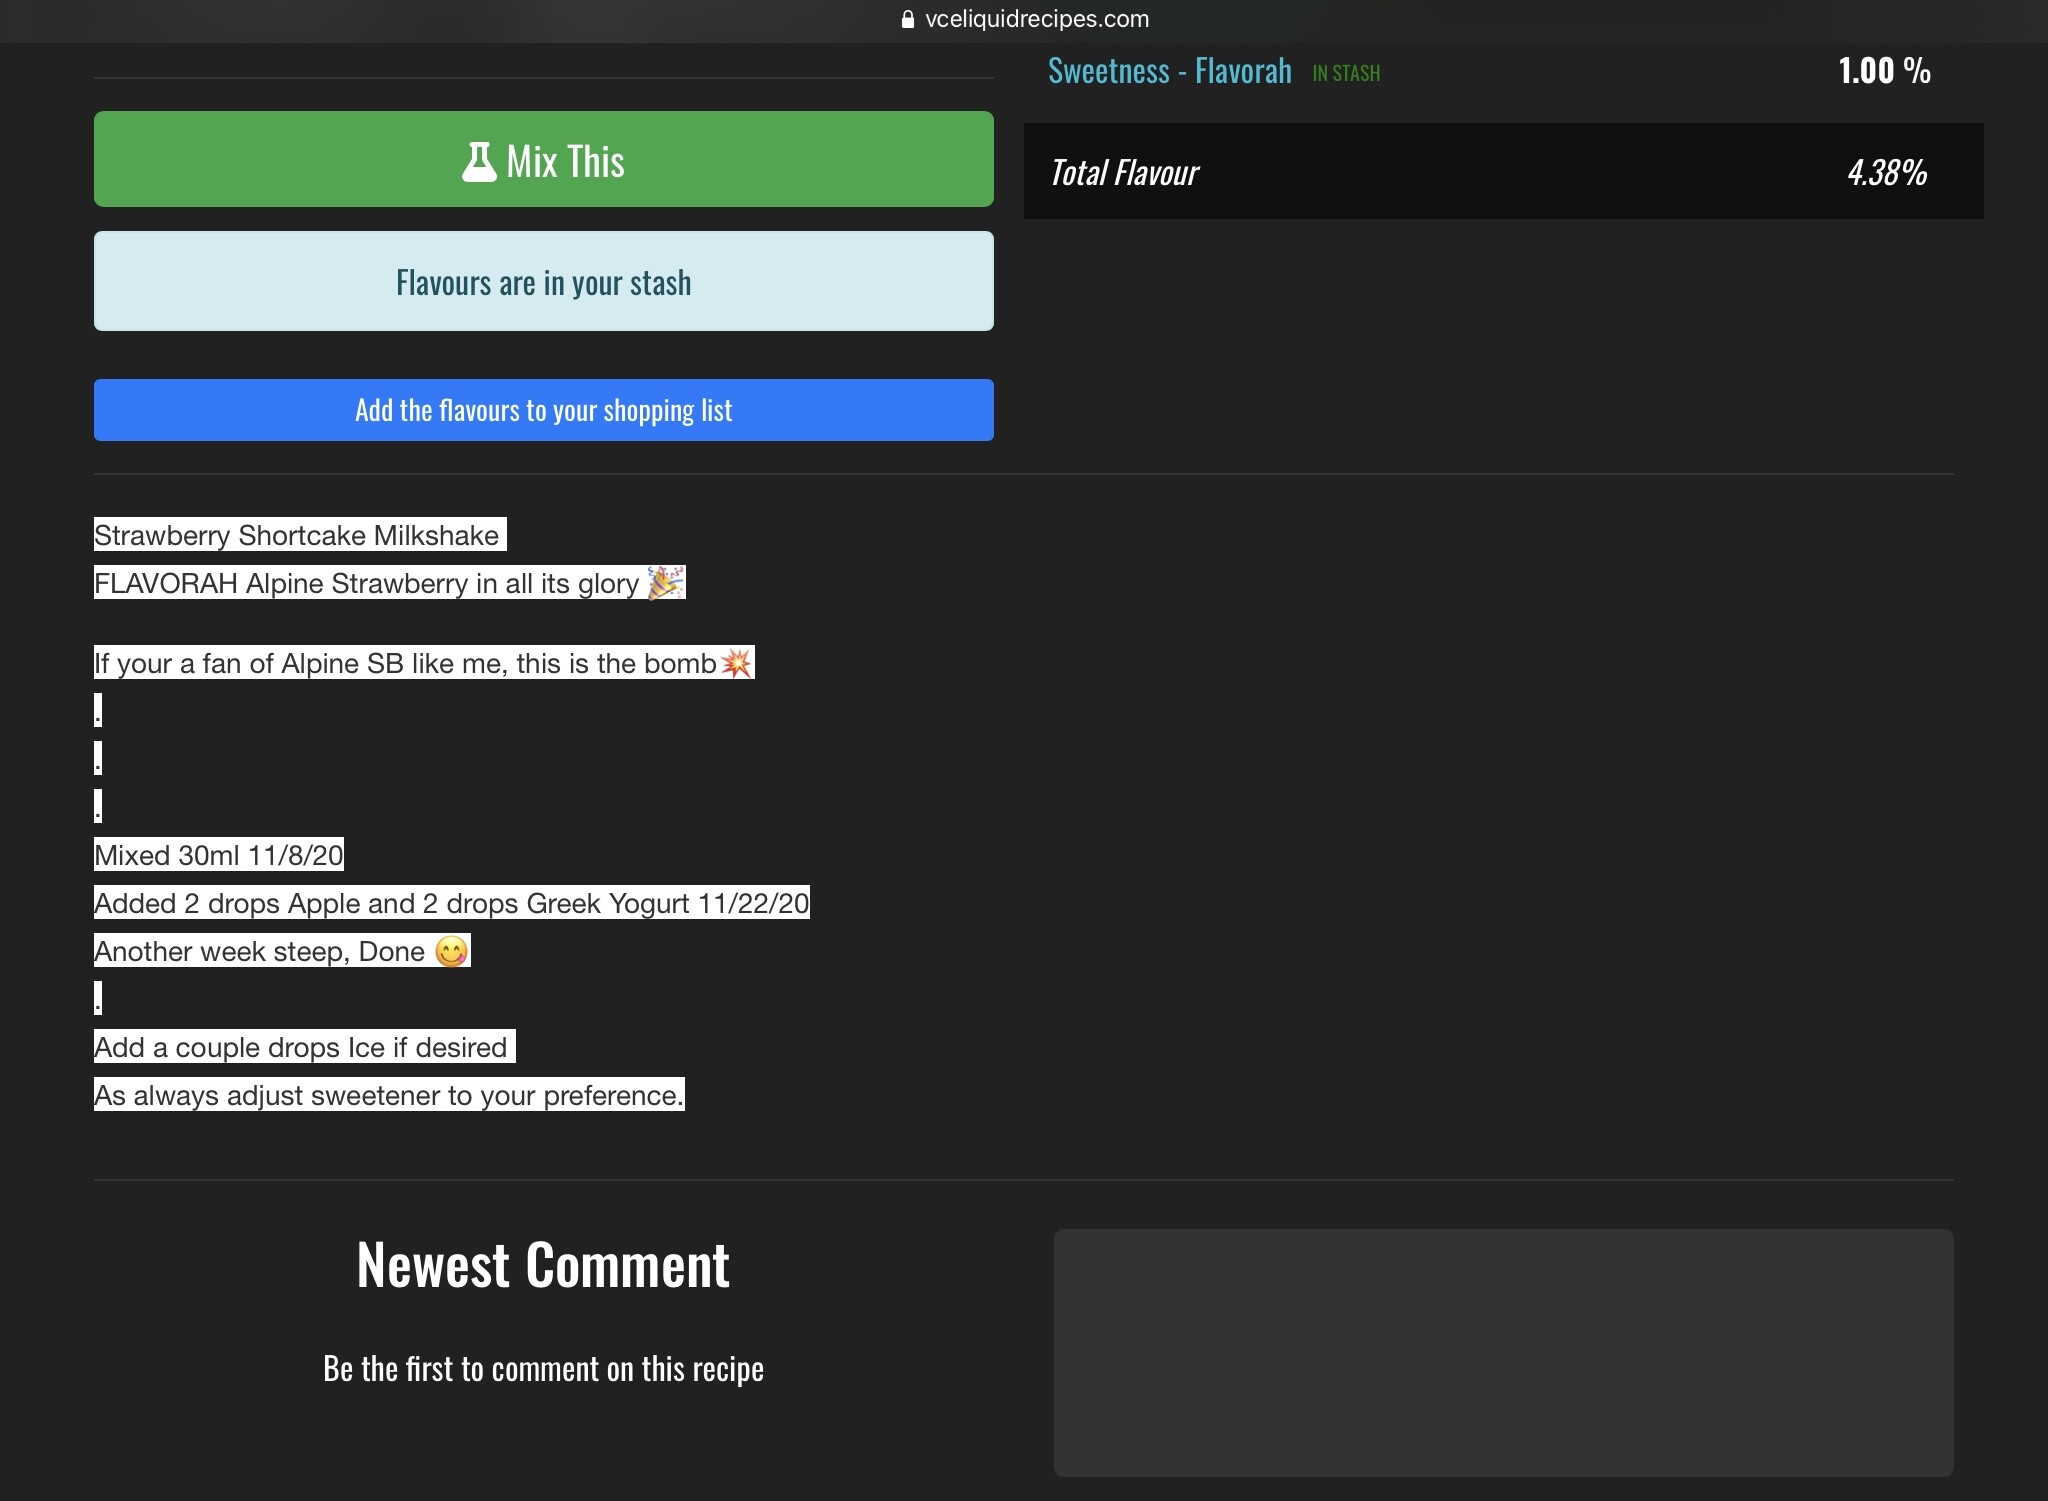Click the lock icon in the address bar
This screenshot has height=1501, width=2048.
(908, 19)
